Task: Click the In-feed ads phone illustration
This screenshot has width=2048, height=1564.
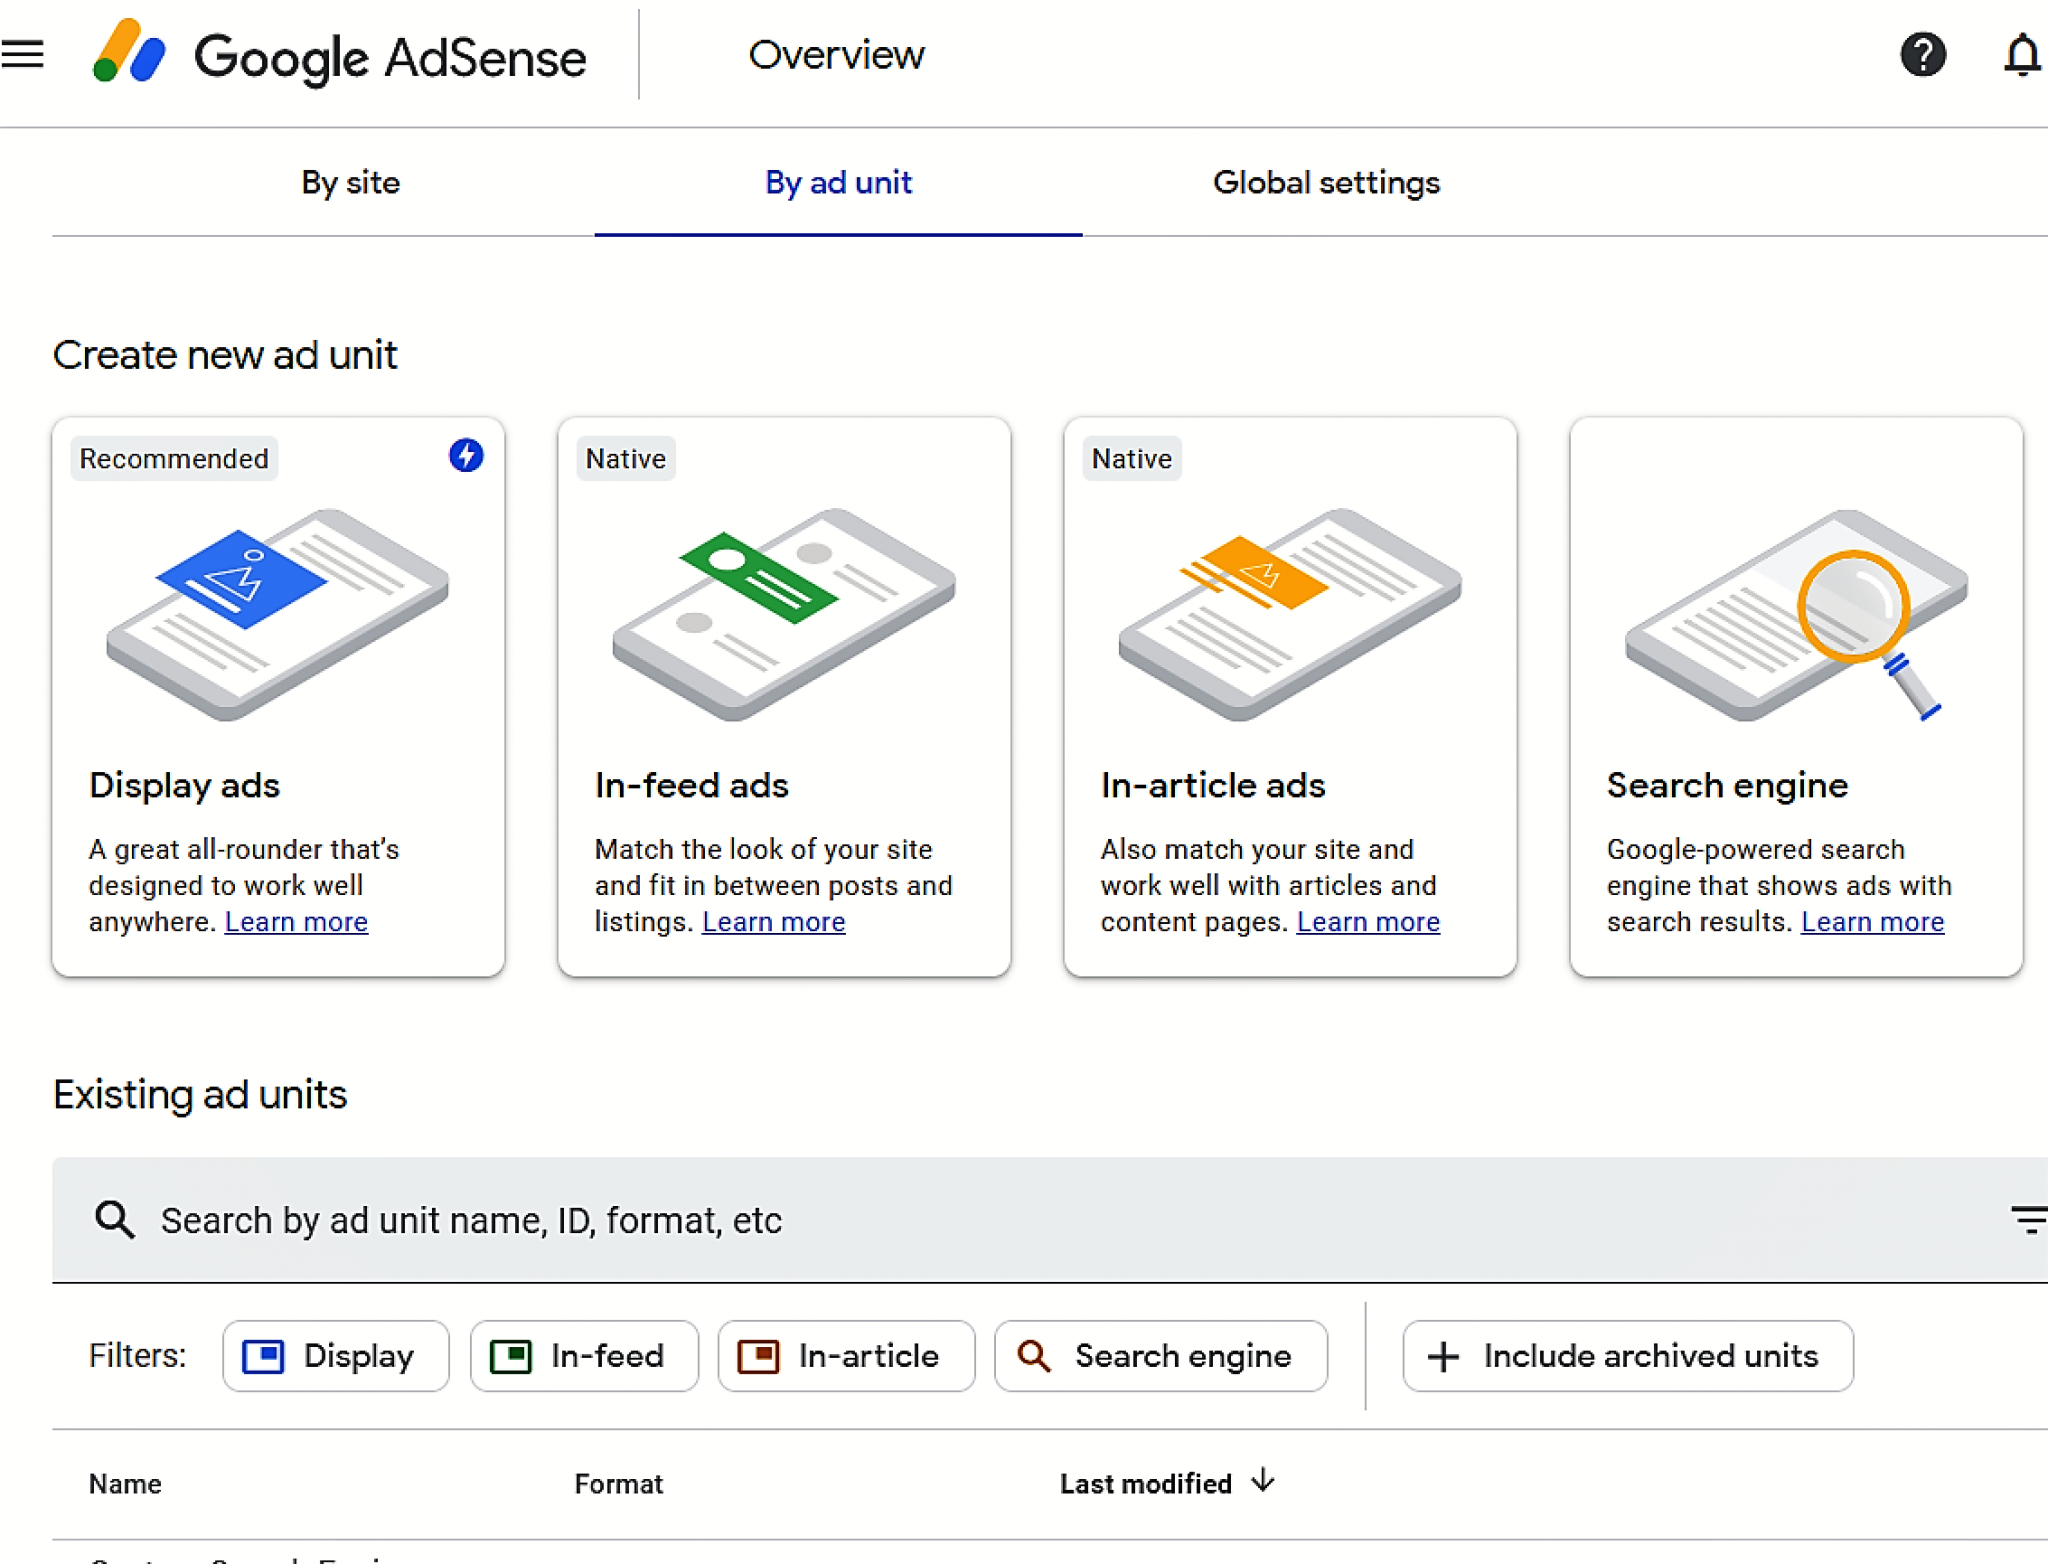Action: coord(784,613)
